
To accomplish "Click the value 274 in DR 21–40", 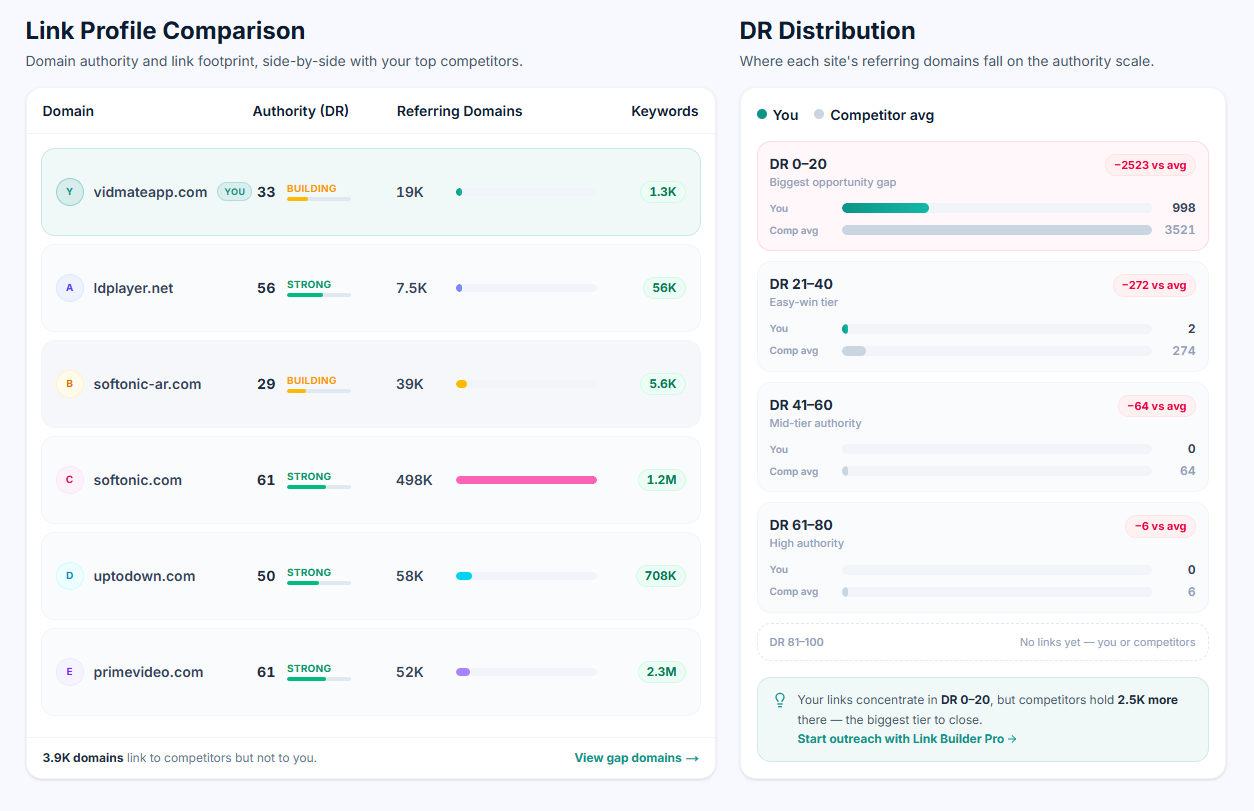I will [1184, 350].
